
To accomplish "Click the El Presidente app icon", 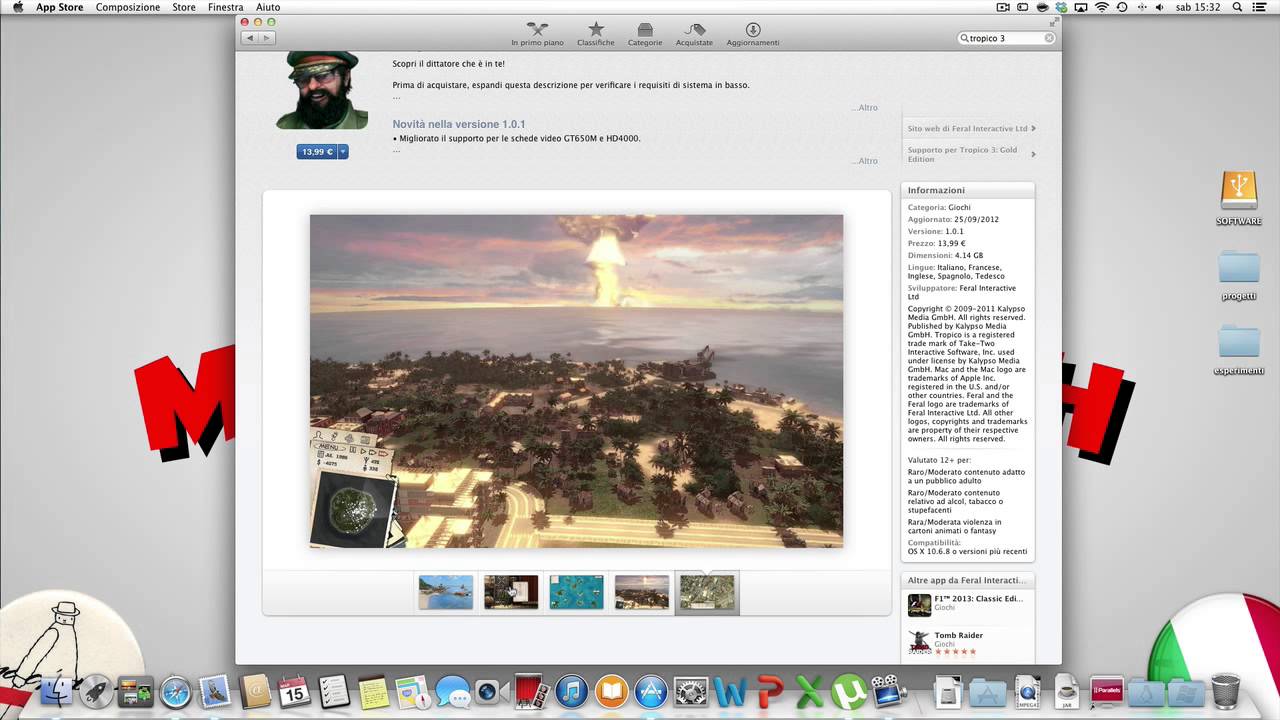I will (322, 90).
